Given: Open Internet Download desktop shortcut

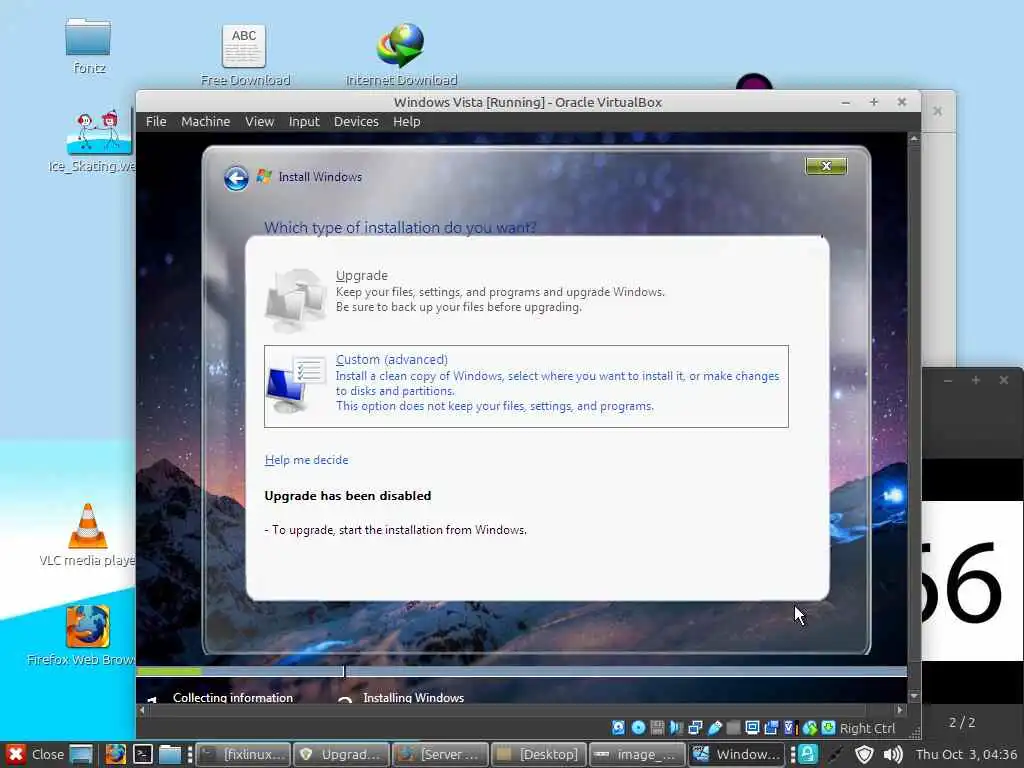Looking at the screenshot, I should [x=401, y=55].
